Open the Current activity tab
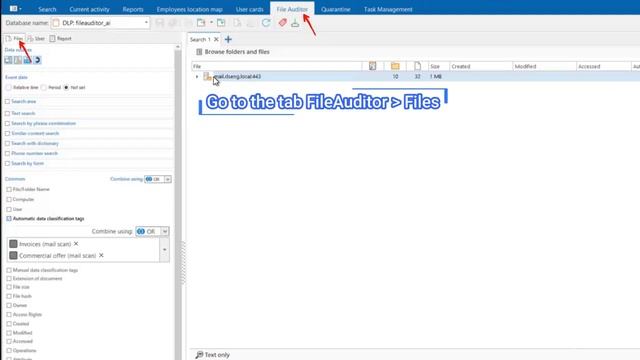The image size is (640, 360). (x=89, y=9)
